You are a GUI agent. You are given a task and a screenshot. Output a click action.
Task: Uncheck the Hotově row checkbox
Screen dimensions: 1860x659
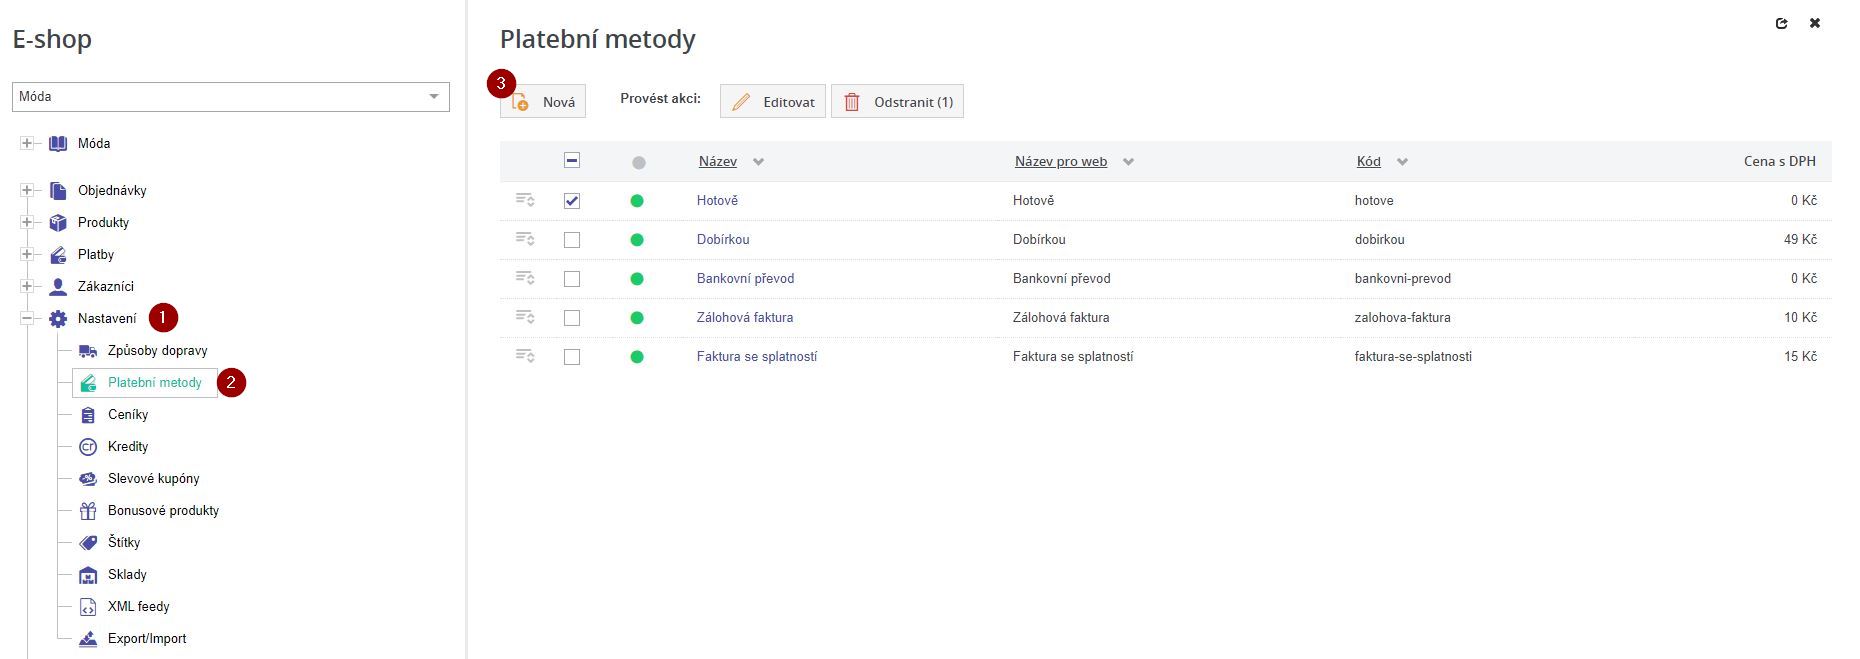click(x=572, y=201)
